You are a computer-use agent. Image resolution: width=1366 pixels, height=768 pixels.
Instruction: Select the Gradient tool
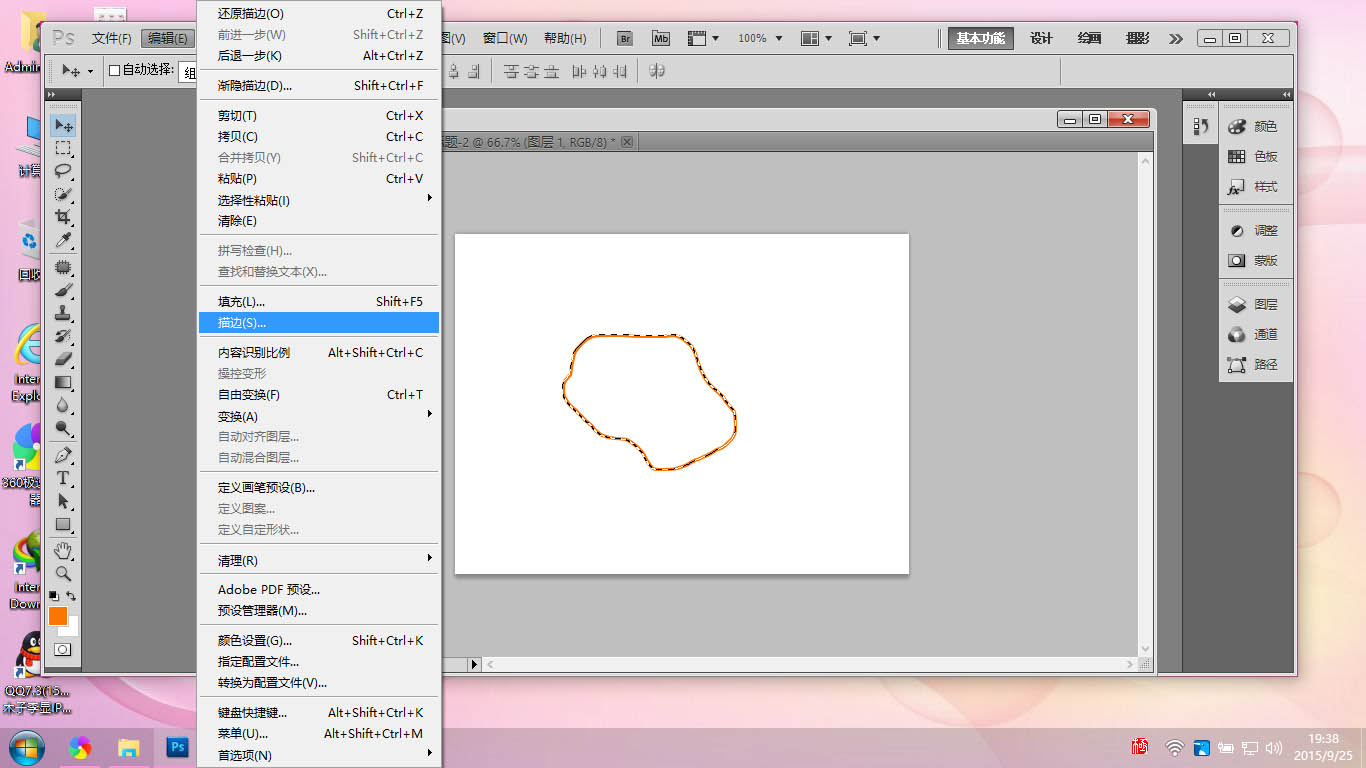tap(63, 382)
